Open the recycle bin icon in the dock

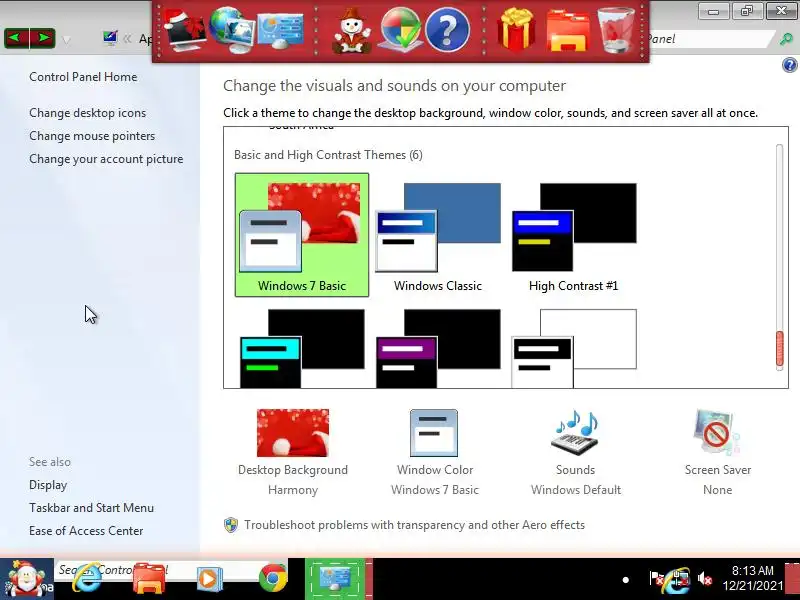point(616,31)
